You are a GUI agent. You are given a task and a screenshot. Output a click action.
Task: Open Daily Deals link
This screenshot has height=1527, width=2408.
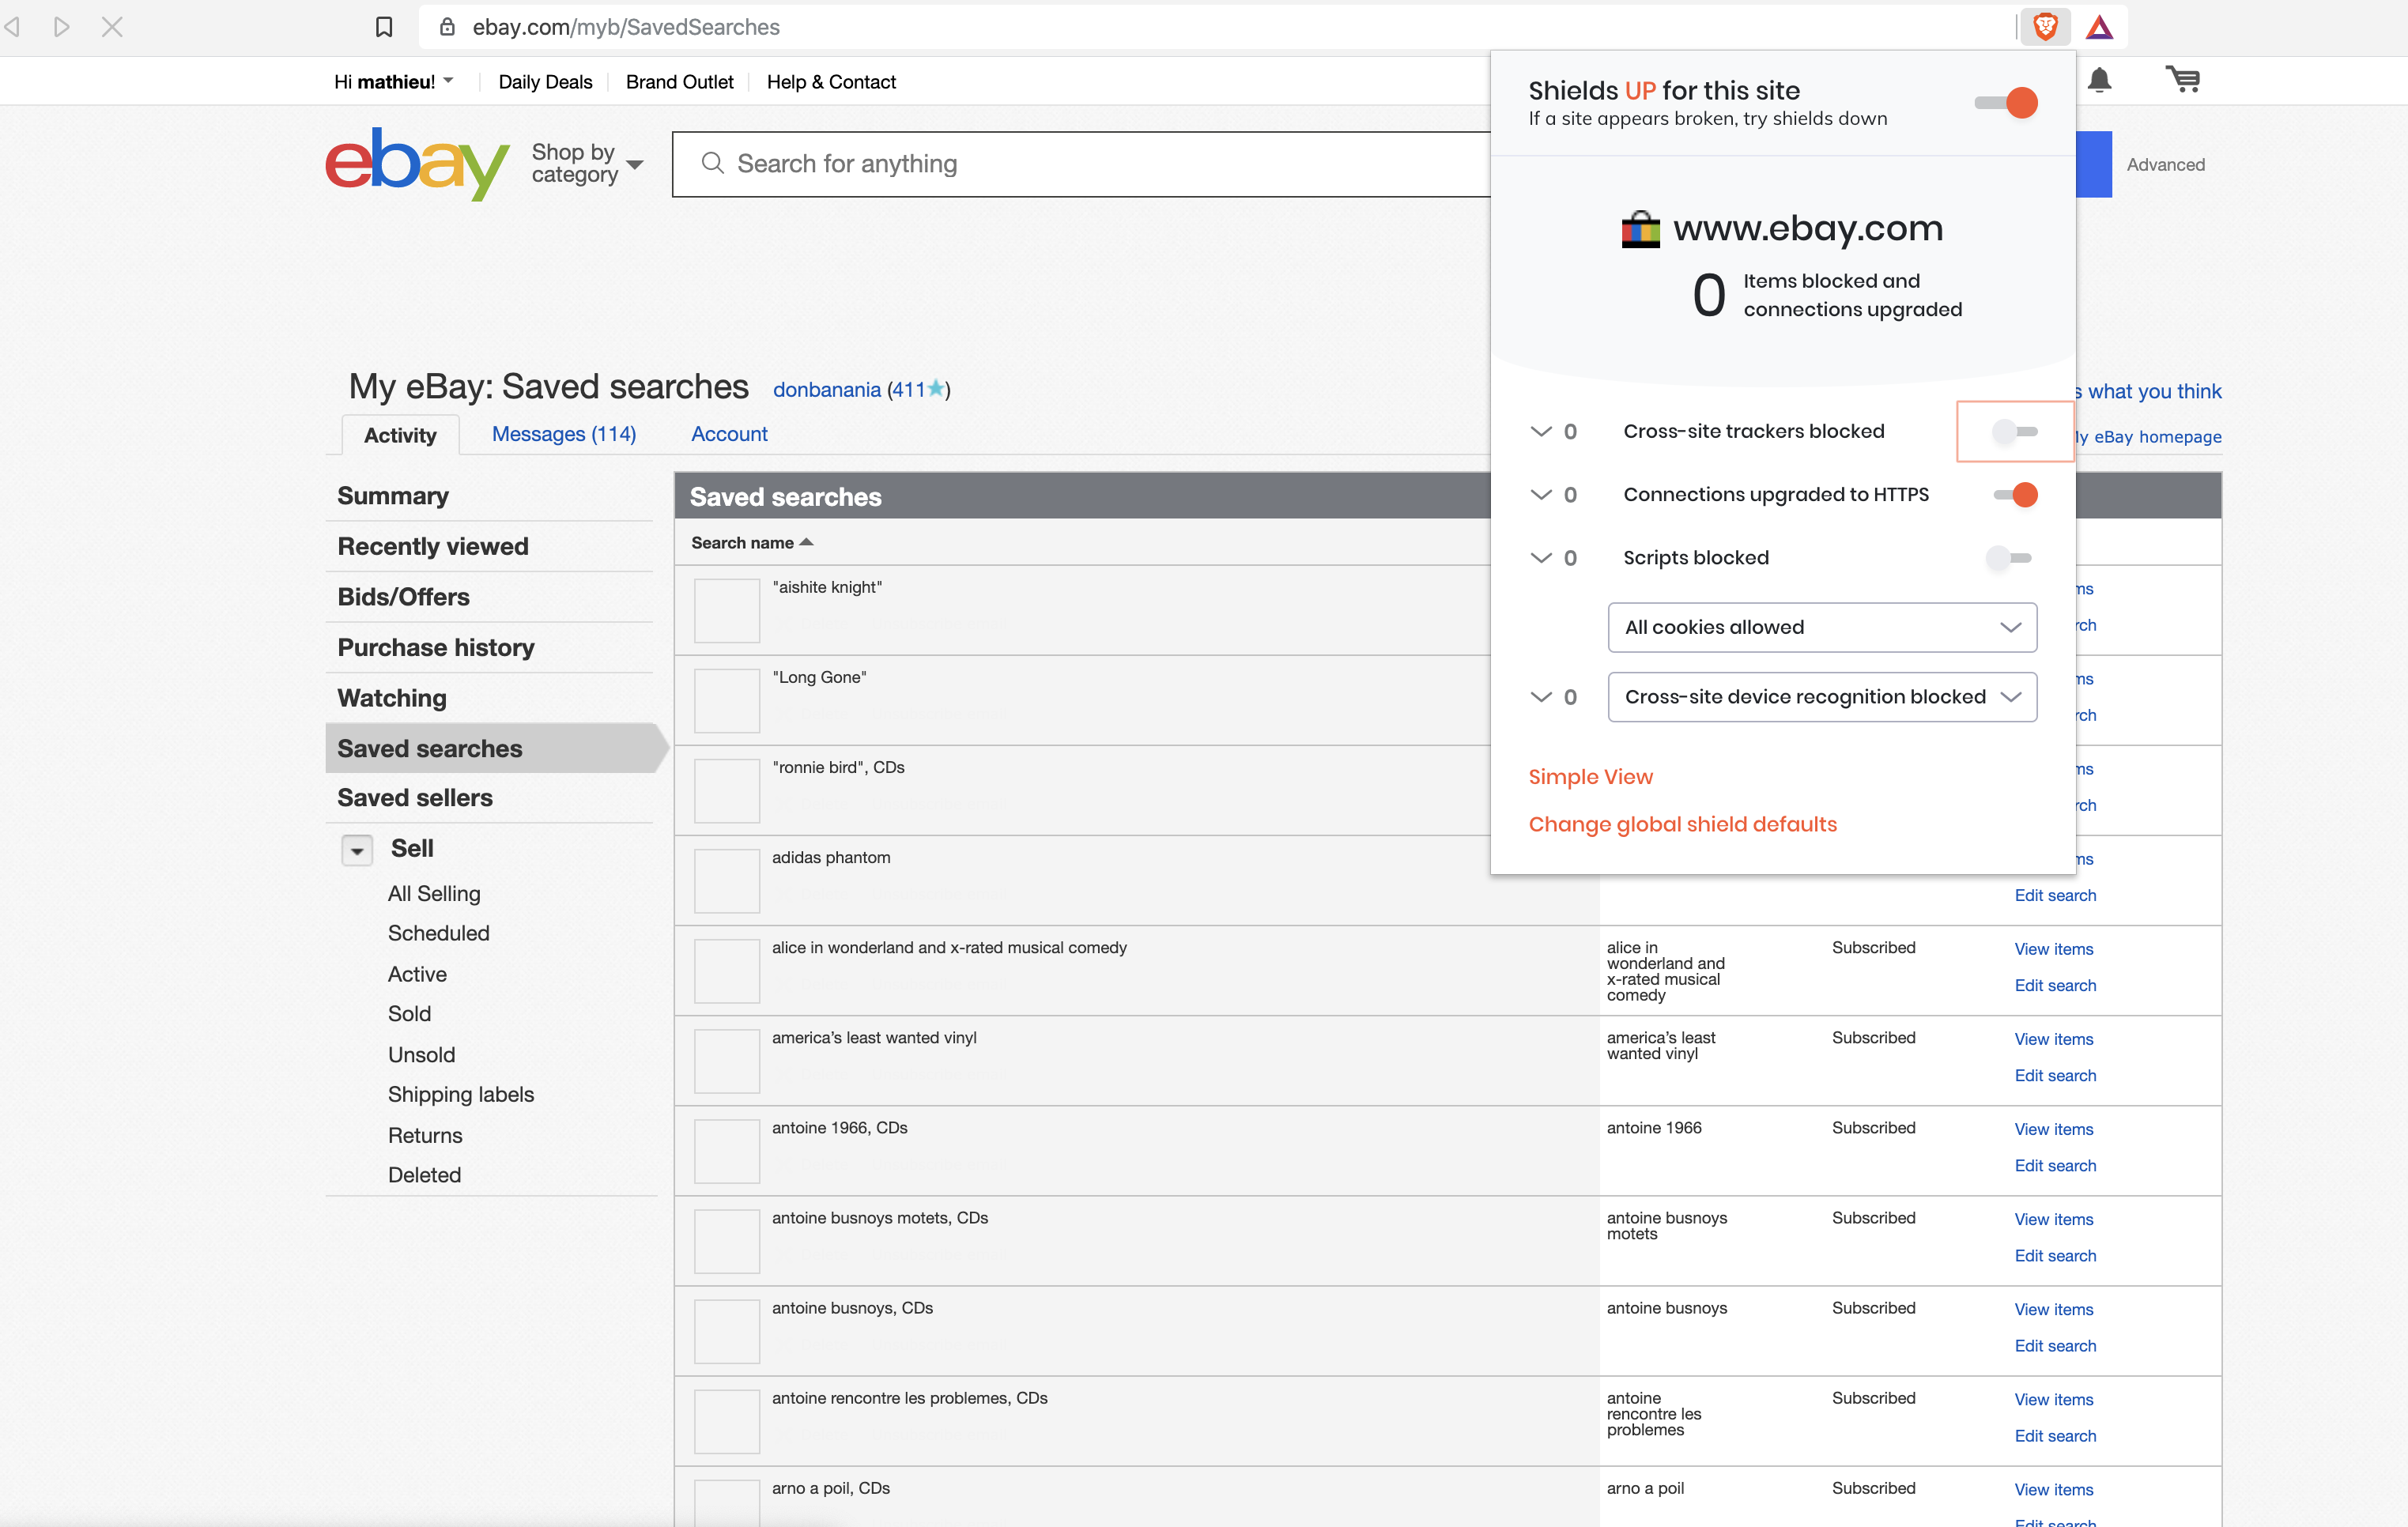(x=545, y=82)
